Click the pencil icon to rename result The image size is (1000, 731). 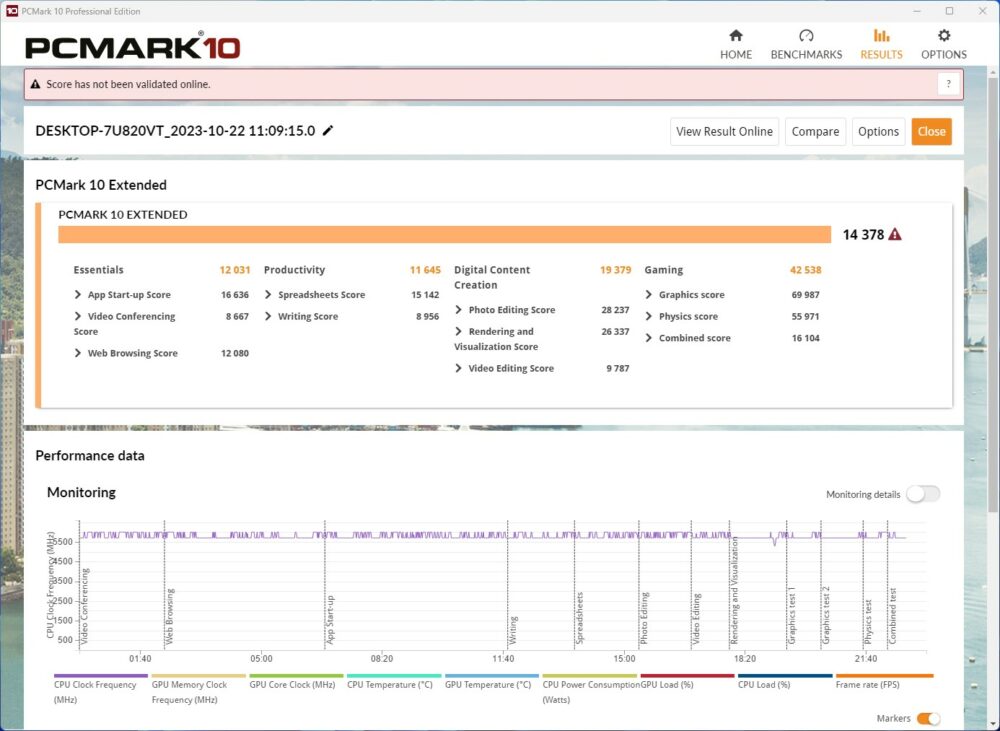[x=328, y=131]
